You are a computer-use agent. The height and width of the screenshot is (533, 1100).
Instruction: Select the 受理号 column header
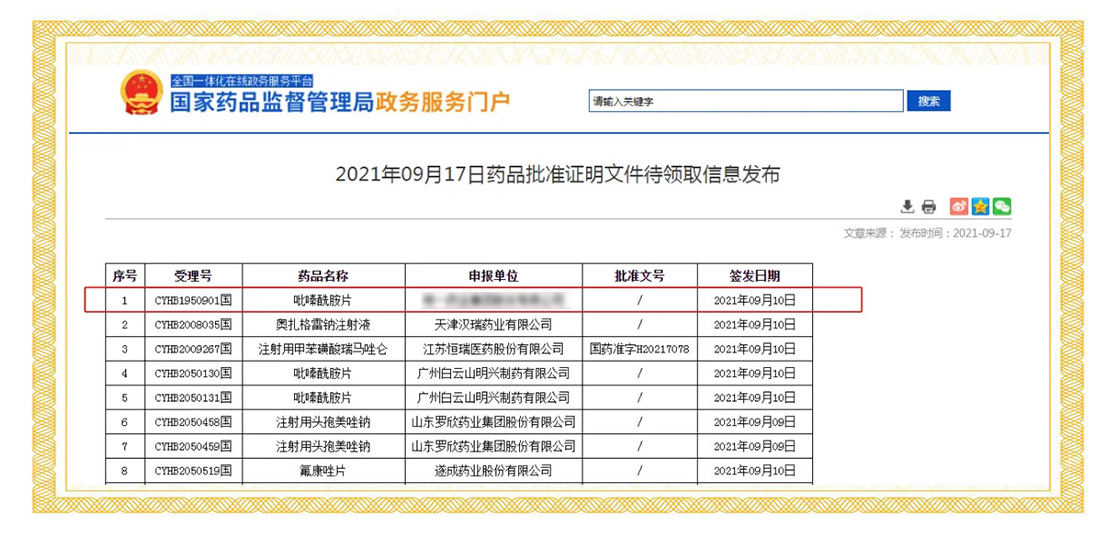[x=193, y=276]
